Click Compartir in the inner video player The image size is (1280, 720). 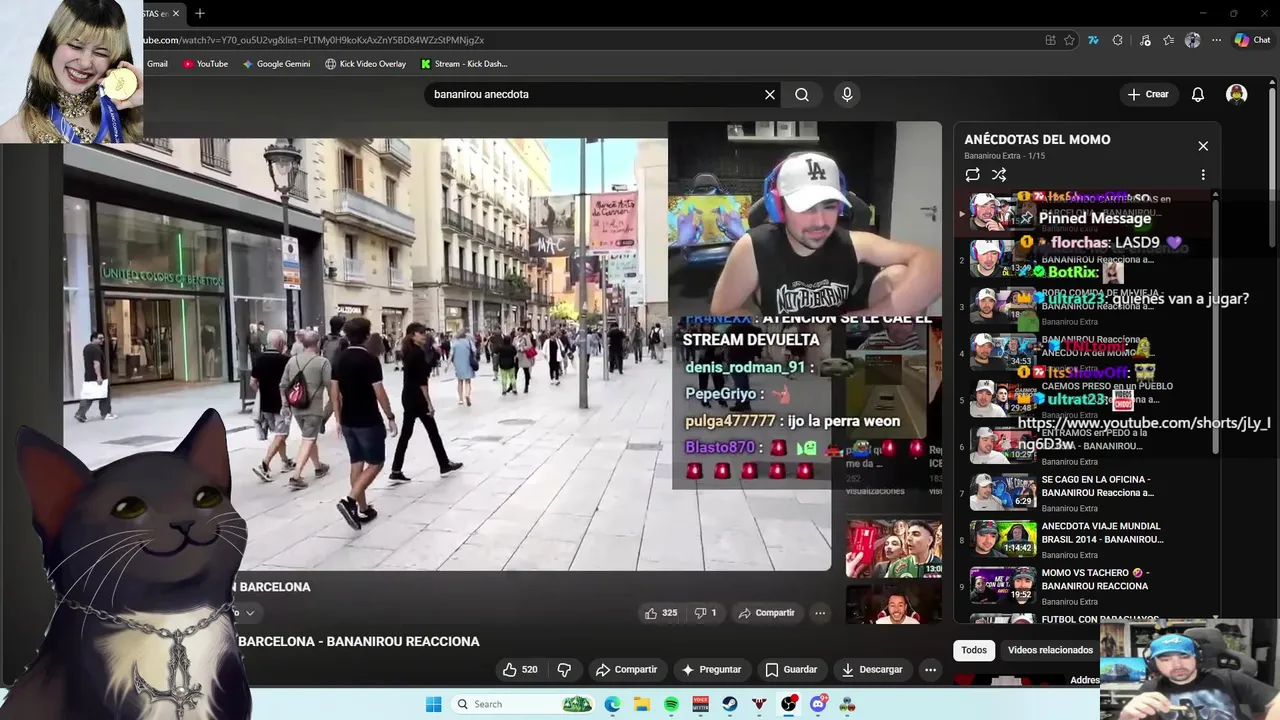pyautogui.click(x=766, y=613)
